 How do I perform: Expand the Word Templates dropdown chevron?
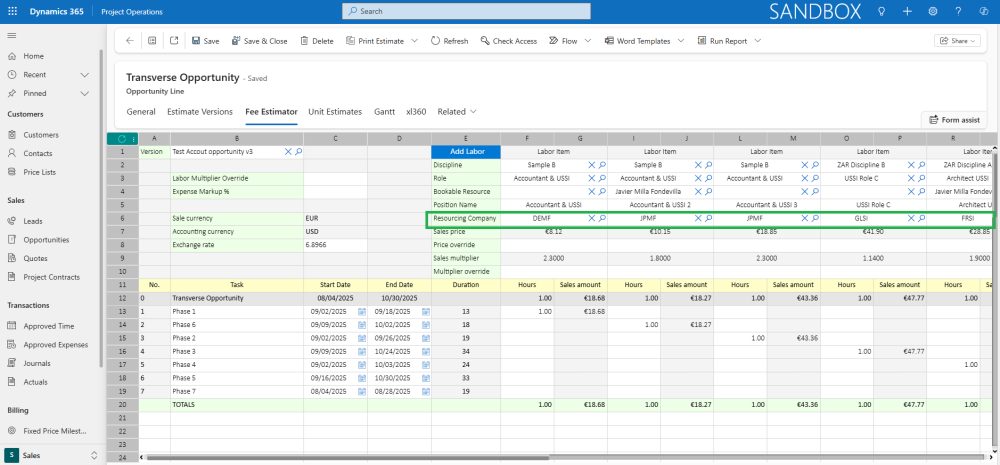(680, 41)
